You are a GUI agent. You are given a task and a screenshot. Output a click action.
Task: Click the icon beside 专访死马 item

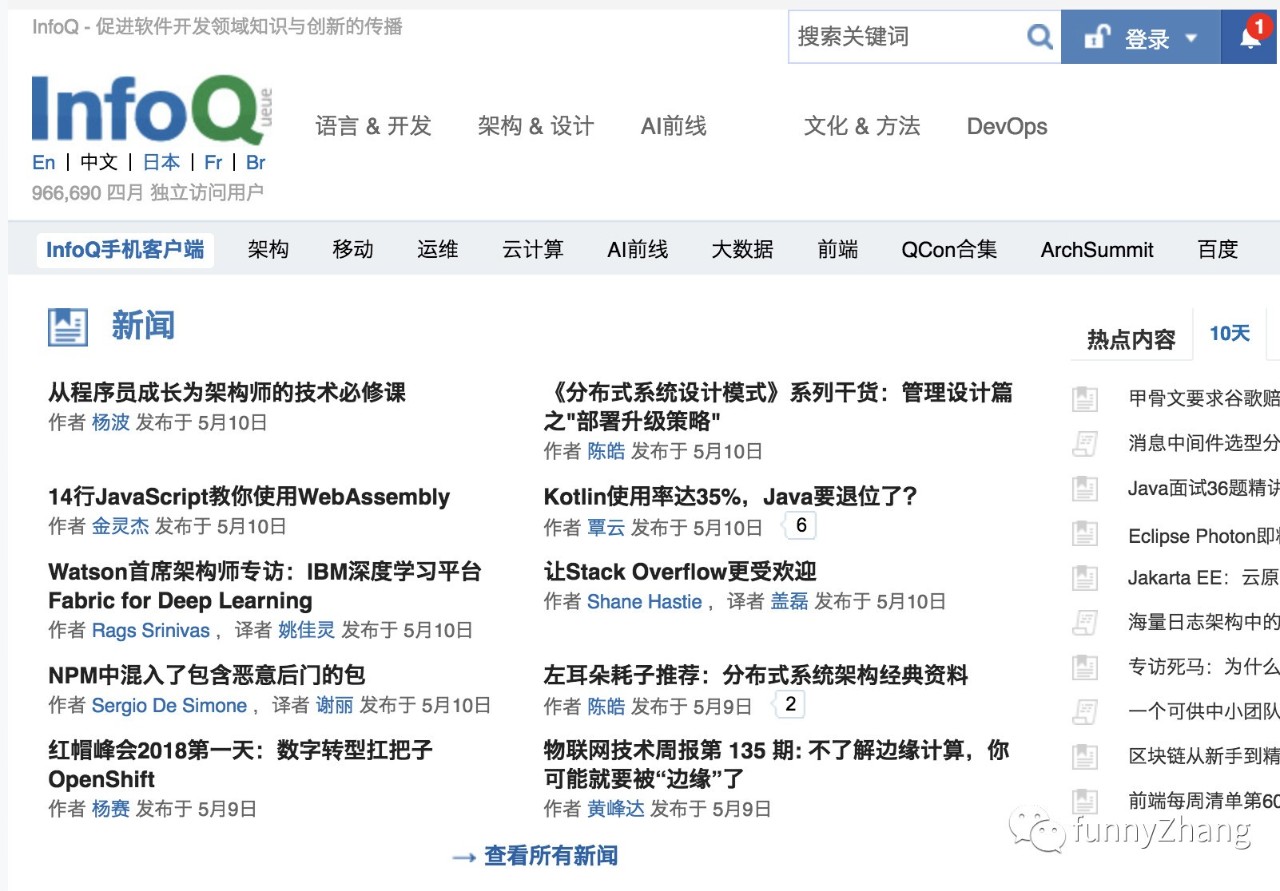(1085, 667)
